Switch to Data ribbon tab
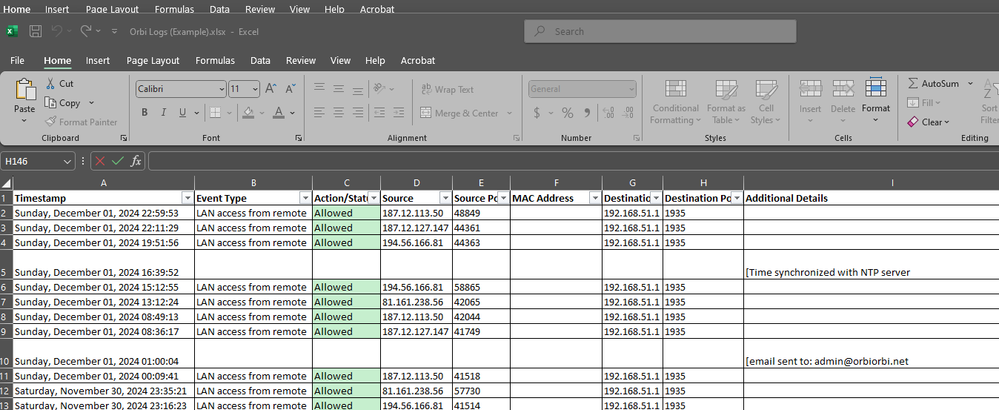 [260, 60]
